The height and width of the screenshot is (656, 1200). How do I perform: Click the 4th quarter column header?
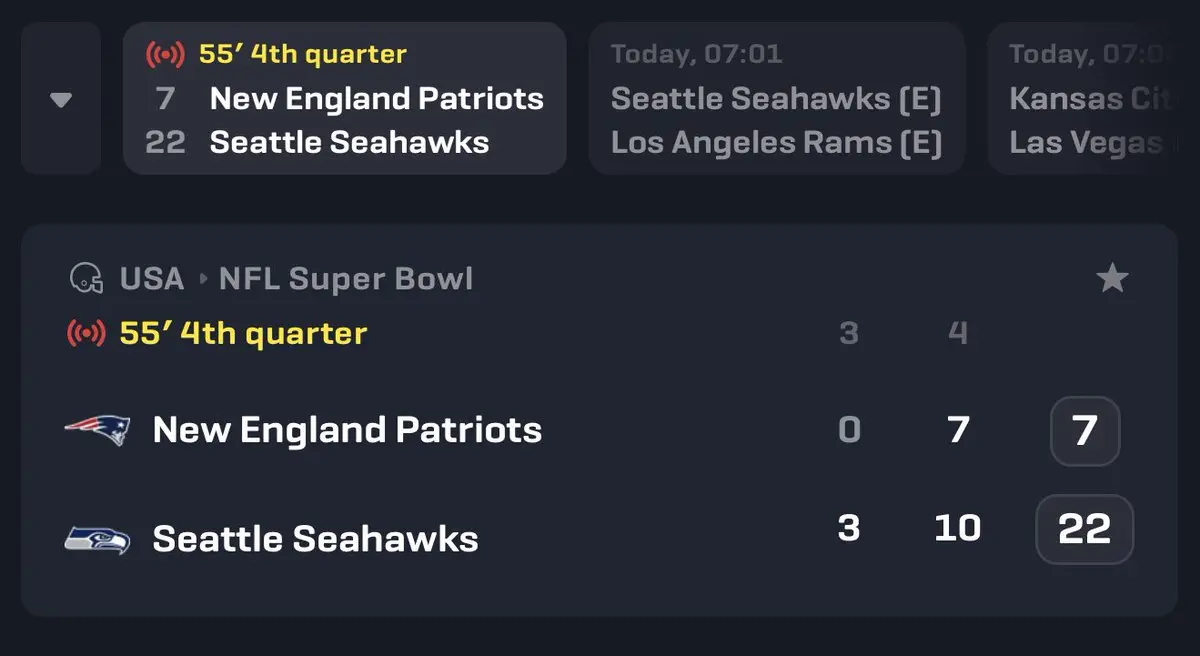point(958,333)
